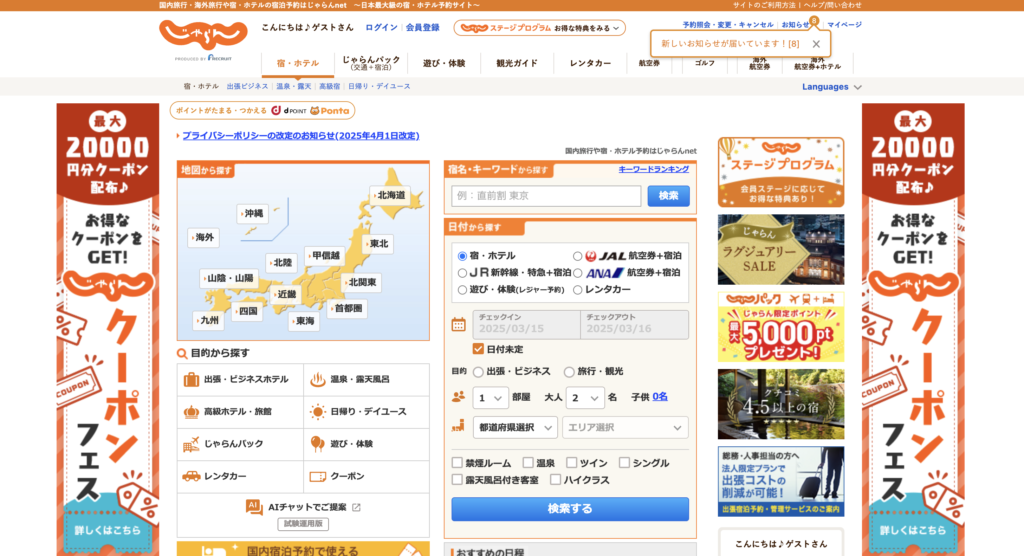Click the 検索する button

[x=569, y=508]
